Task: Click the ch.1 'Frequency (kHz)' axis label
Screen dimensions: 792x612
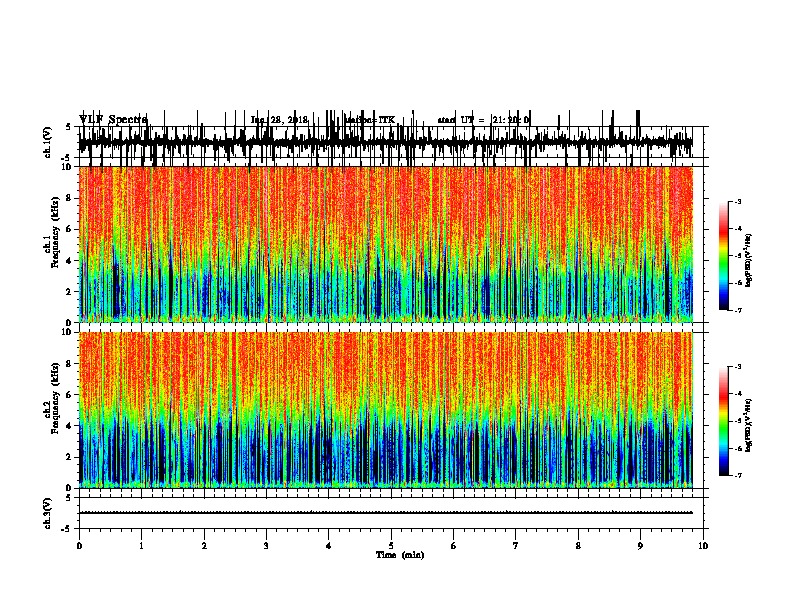Action: pyautogui.click(x=55, y=232)
